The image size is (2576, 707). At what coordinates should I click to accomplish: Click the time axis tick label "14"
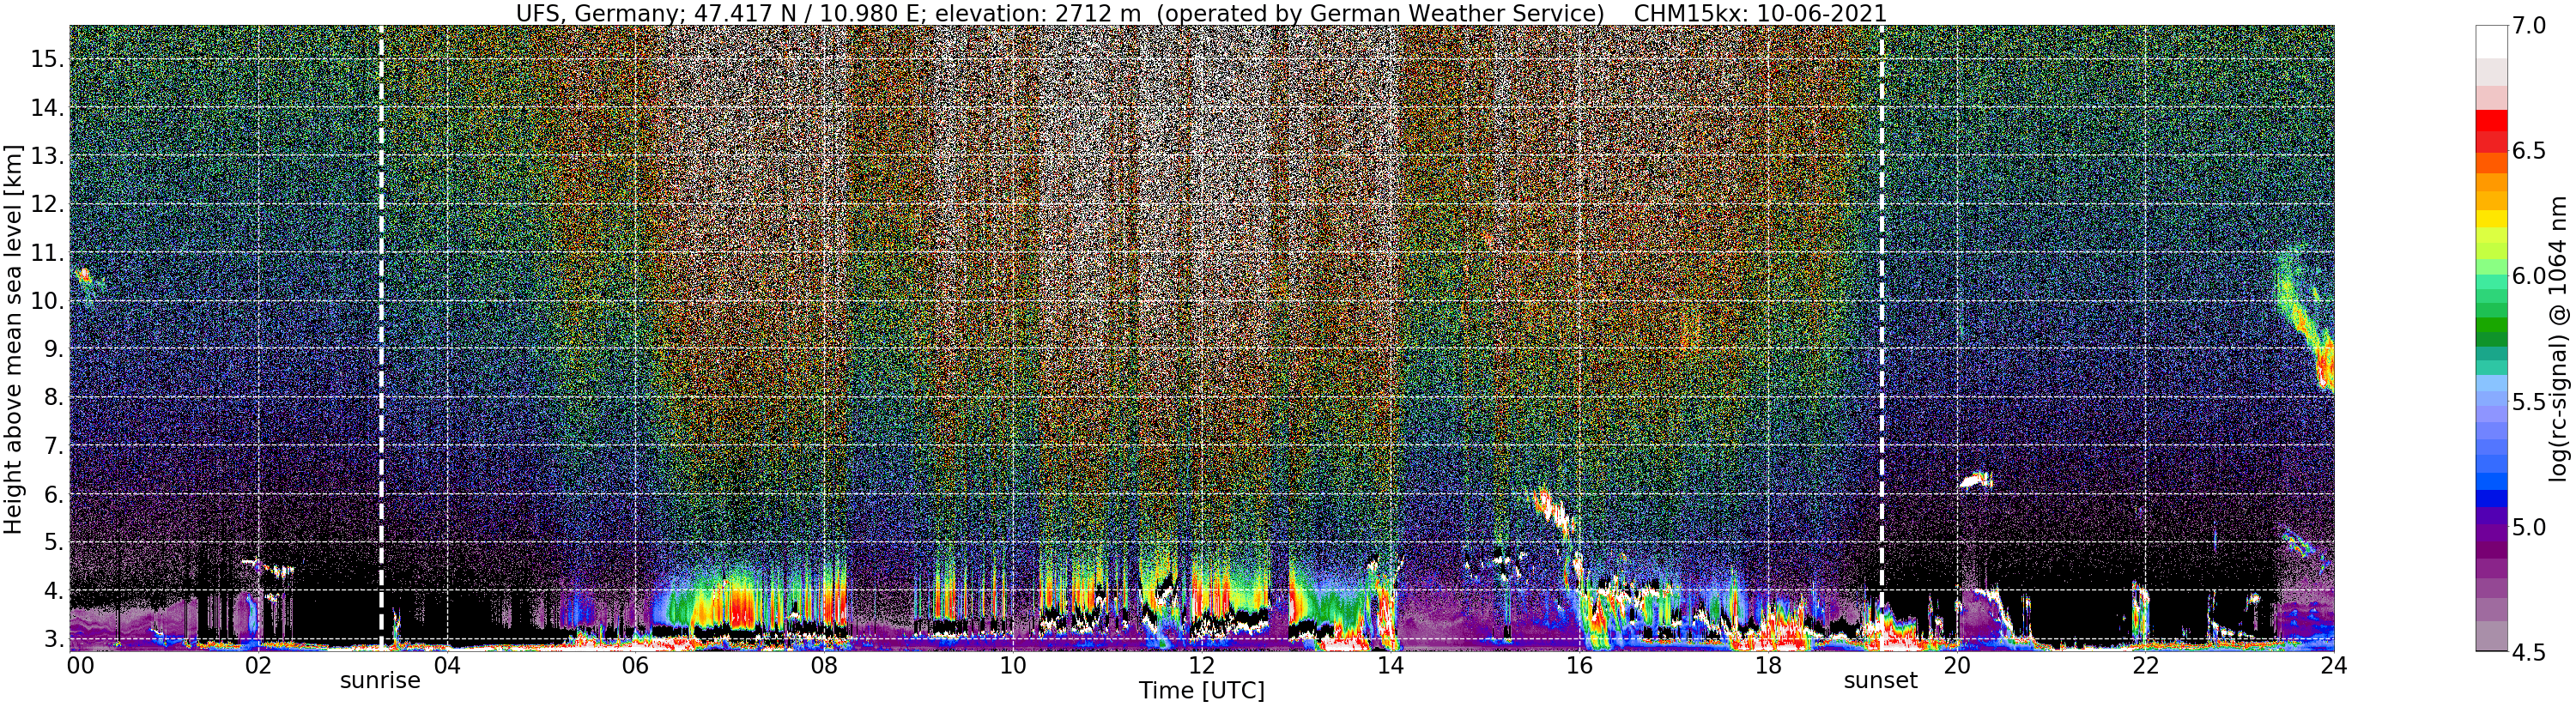1390,666
